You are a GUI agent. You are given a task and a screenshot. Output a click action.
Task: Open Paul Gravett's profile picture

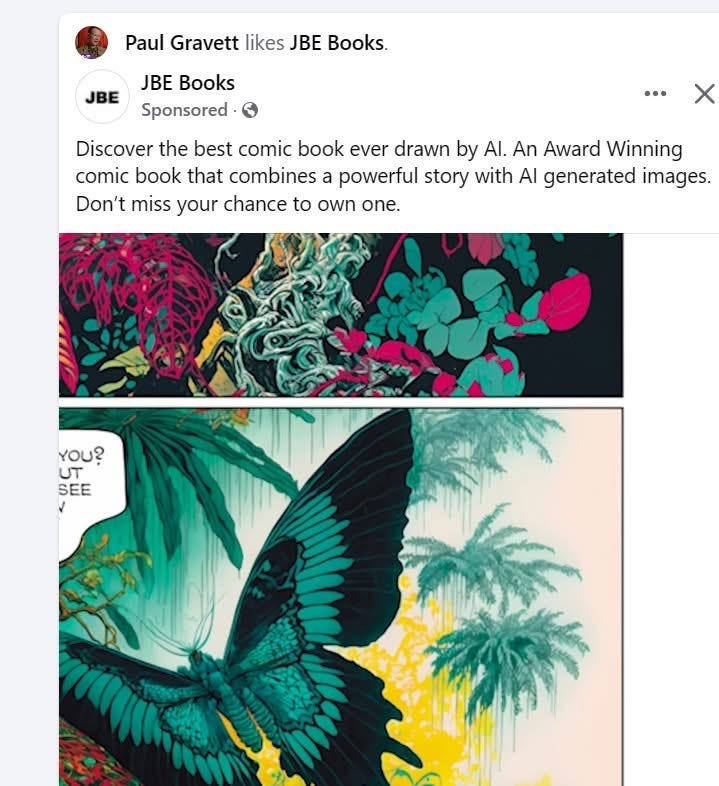click(91, 43)
